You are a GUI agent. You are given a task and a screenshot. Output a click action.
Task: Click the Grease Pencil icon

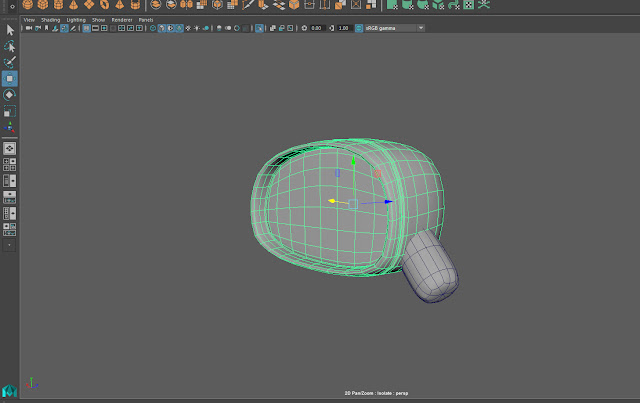coord(73,28)
